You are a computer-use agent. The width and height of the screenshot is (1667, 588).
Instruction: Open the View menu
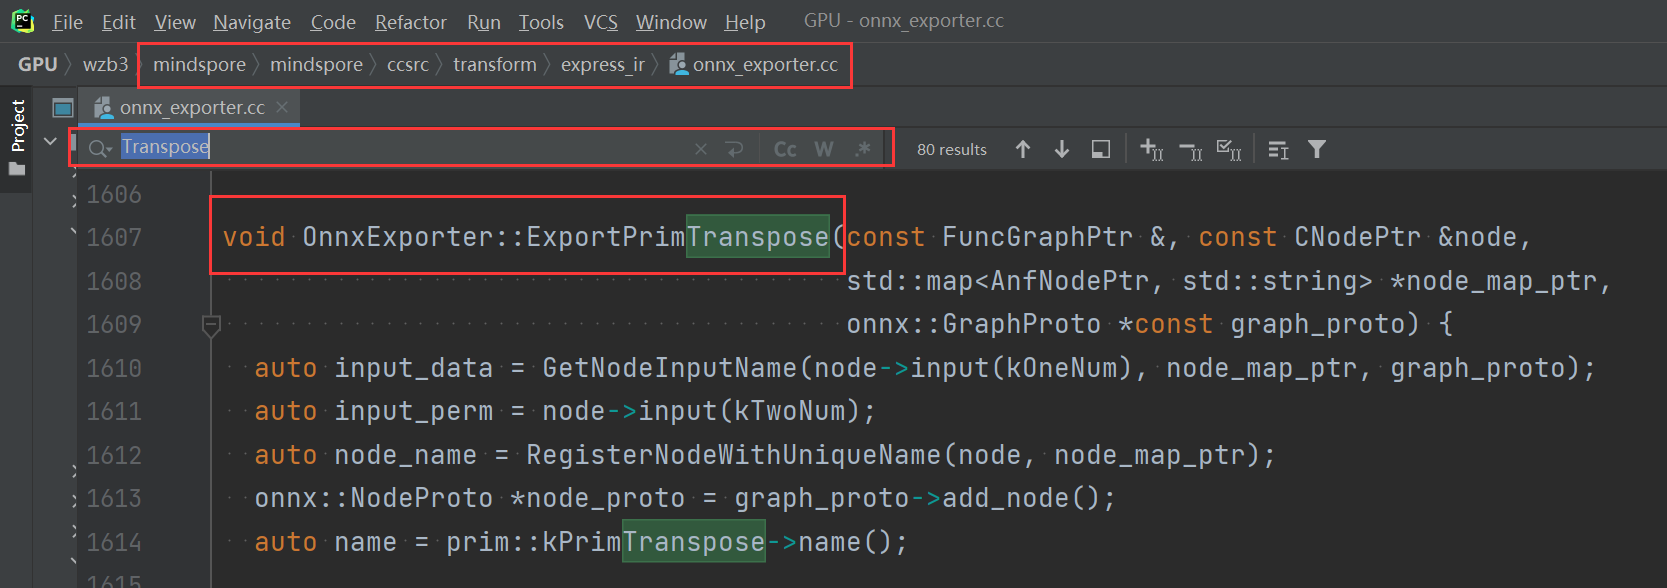175,22
